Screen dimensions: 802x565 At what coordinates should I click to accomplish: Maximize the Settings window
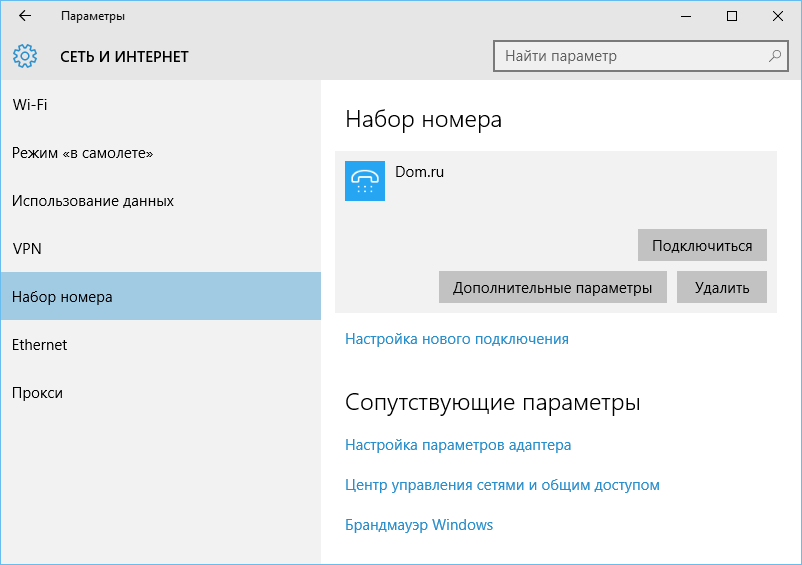[732, 16]
